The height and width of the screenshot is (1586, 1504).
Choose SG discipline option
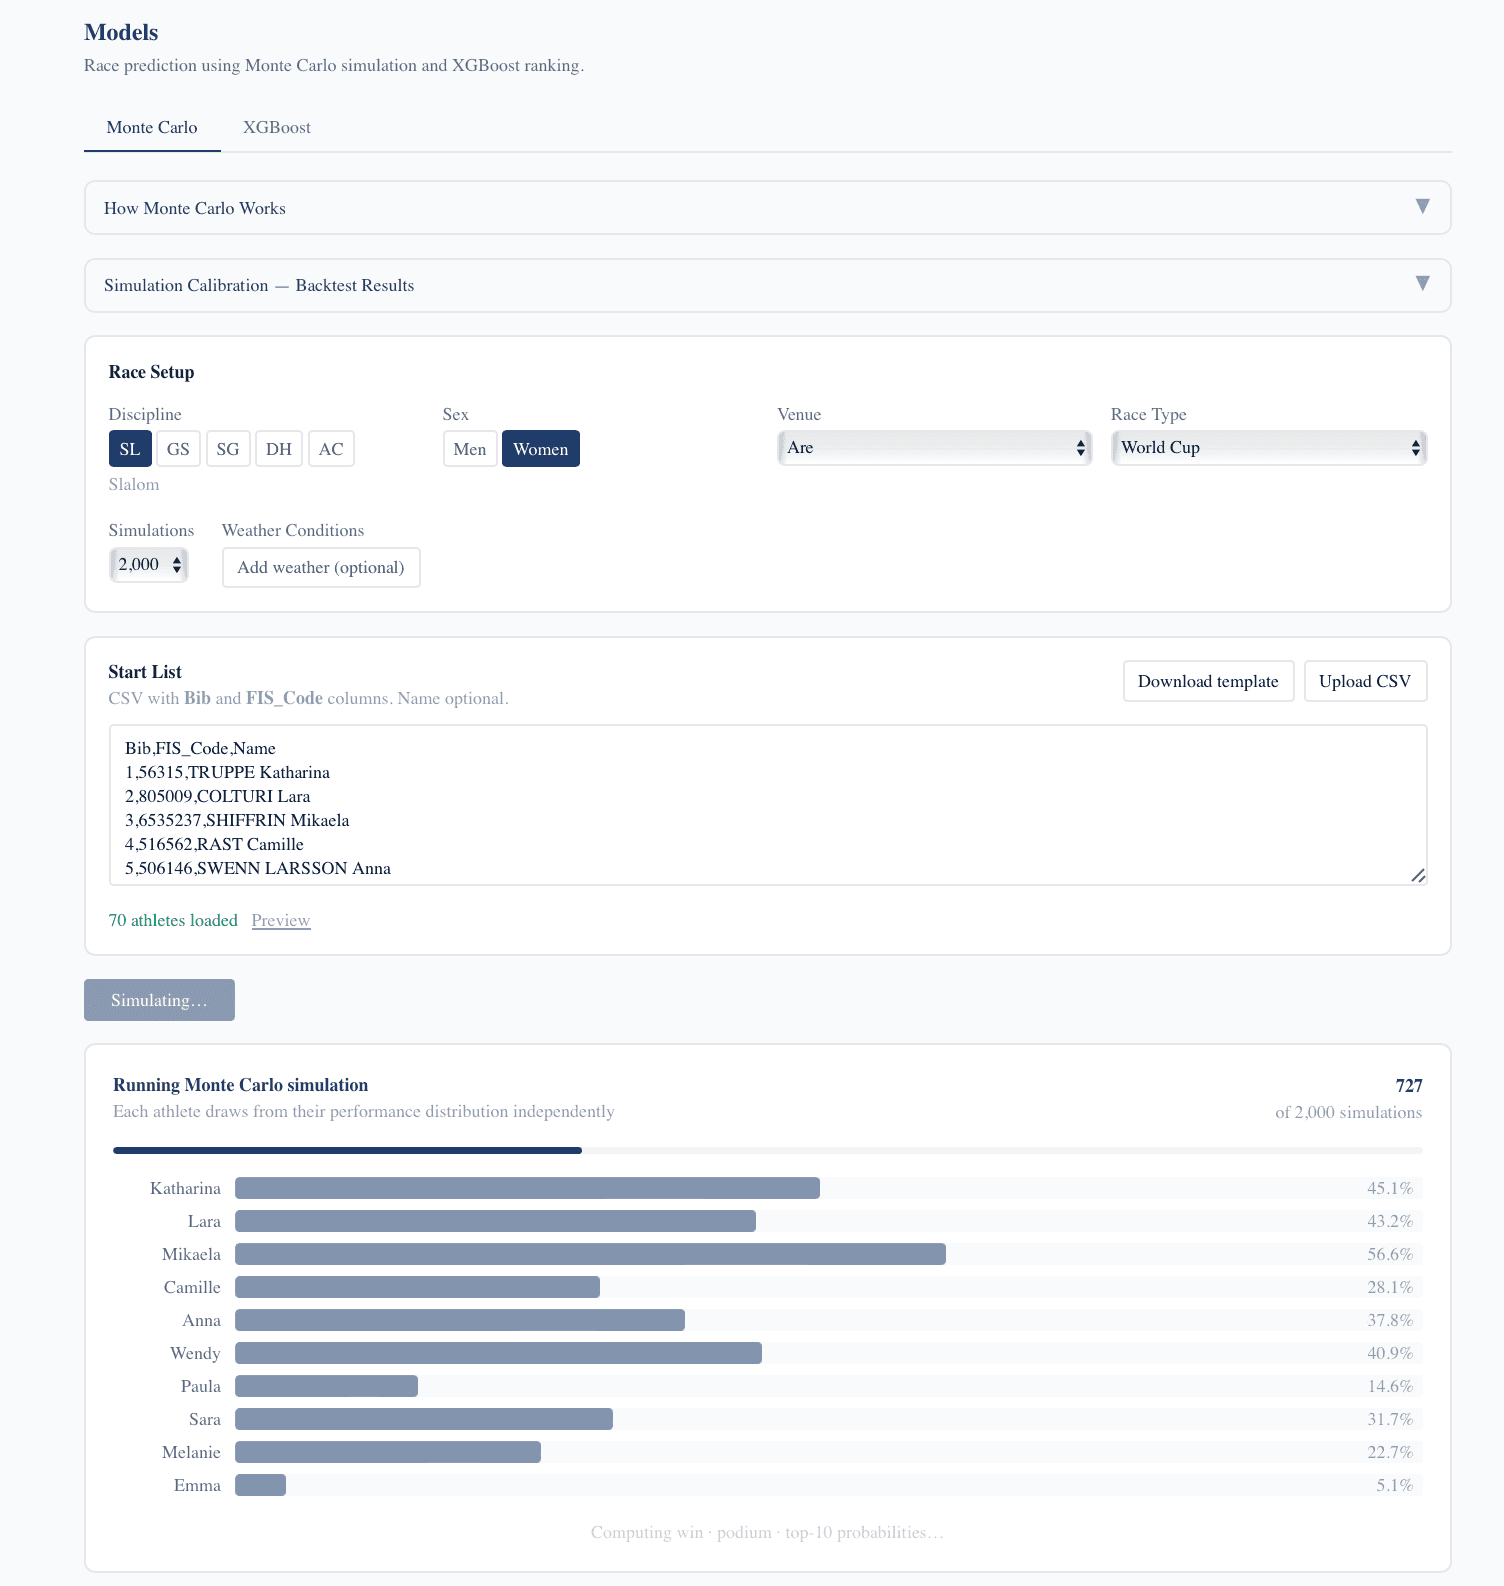228,449
